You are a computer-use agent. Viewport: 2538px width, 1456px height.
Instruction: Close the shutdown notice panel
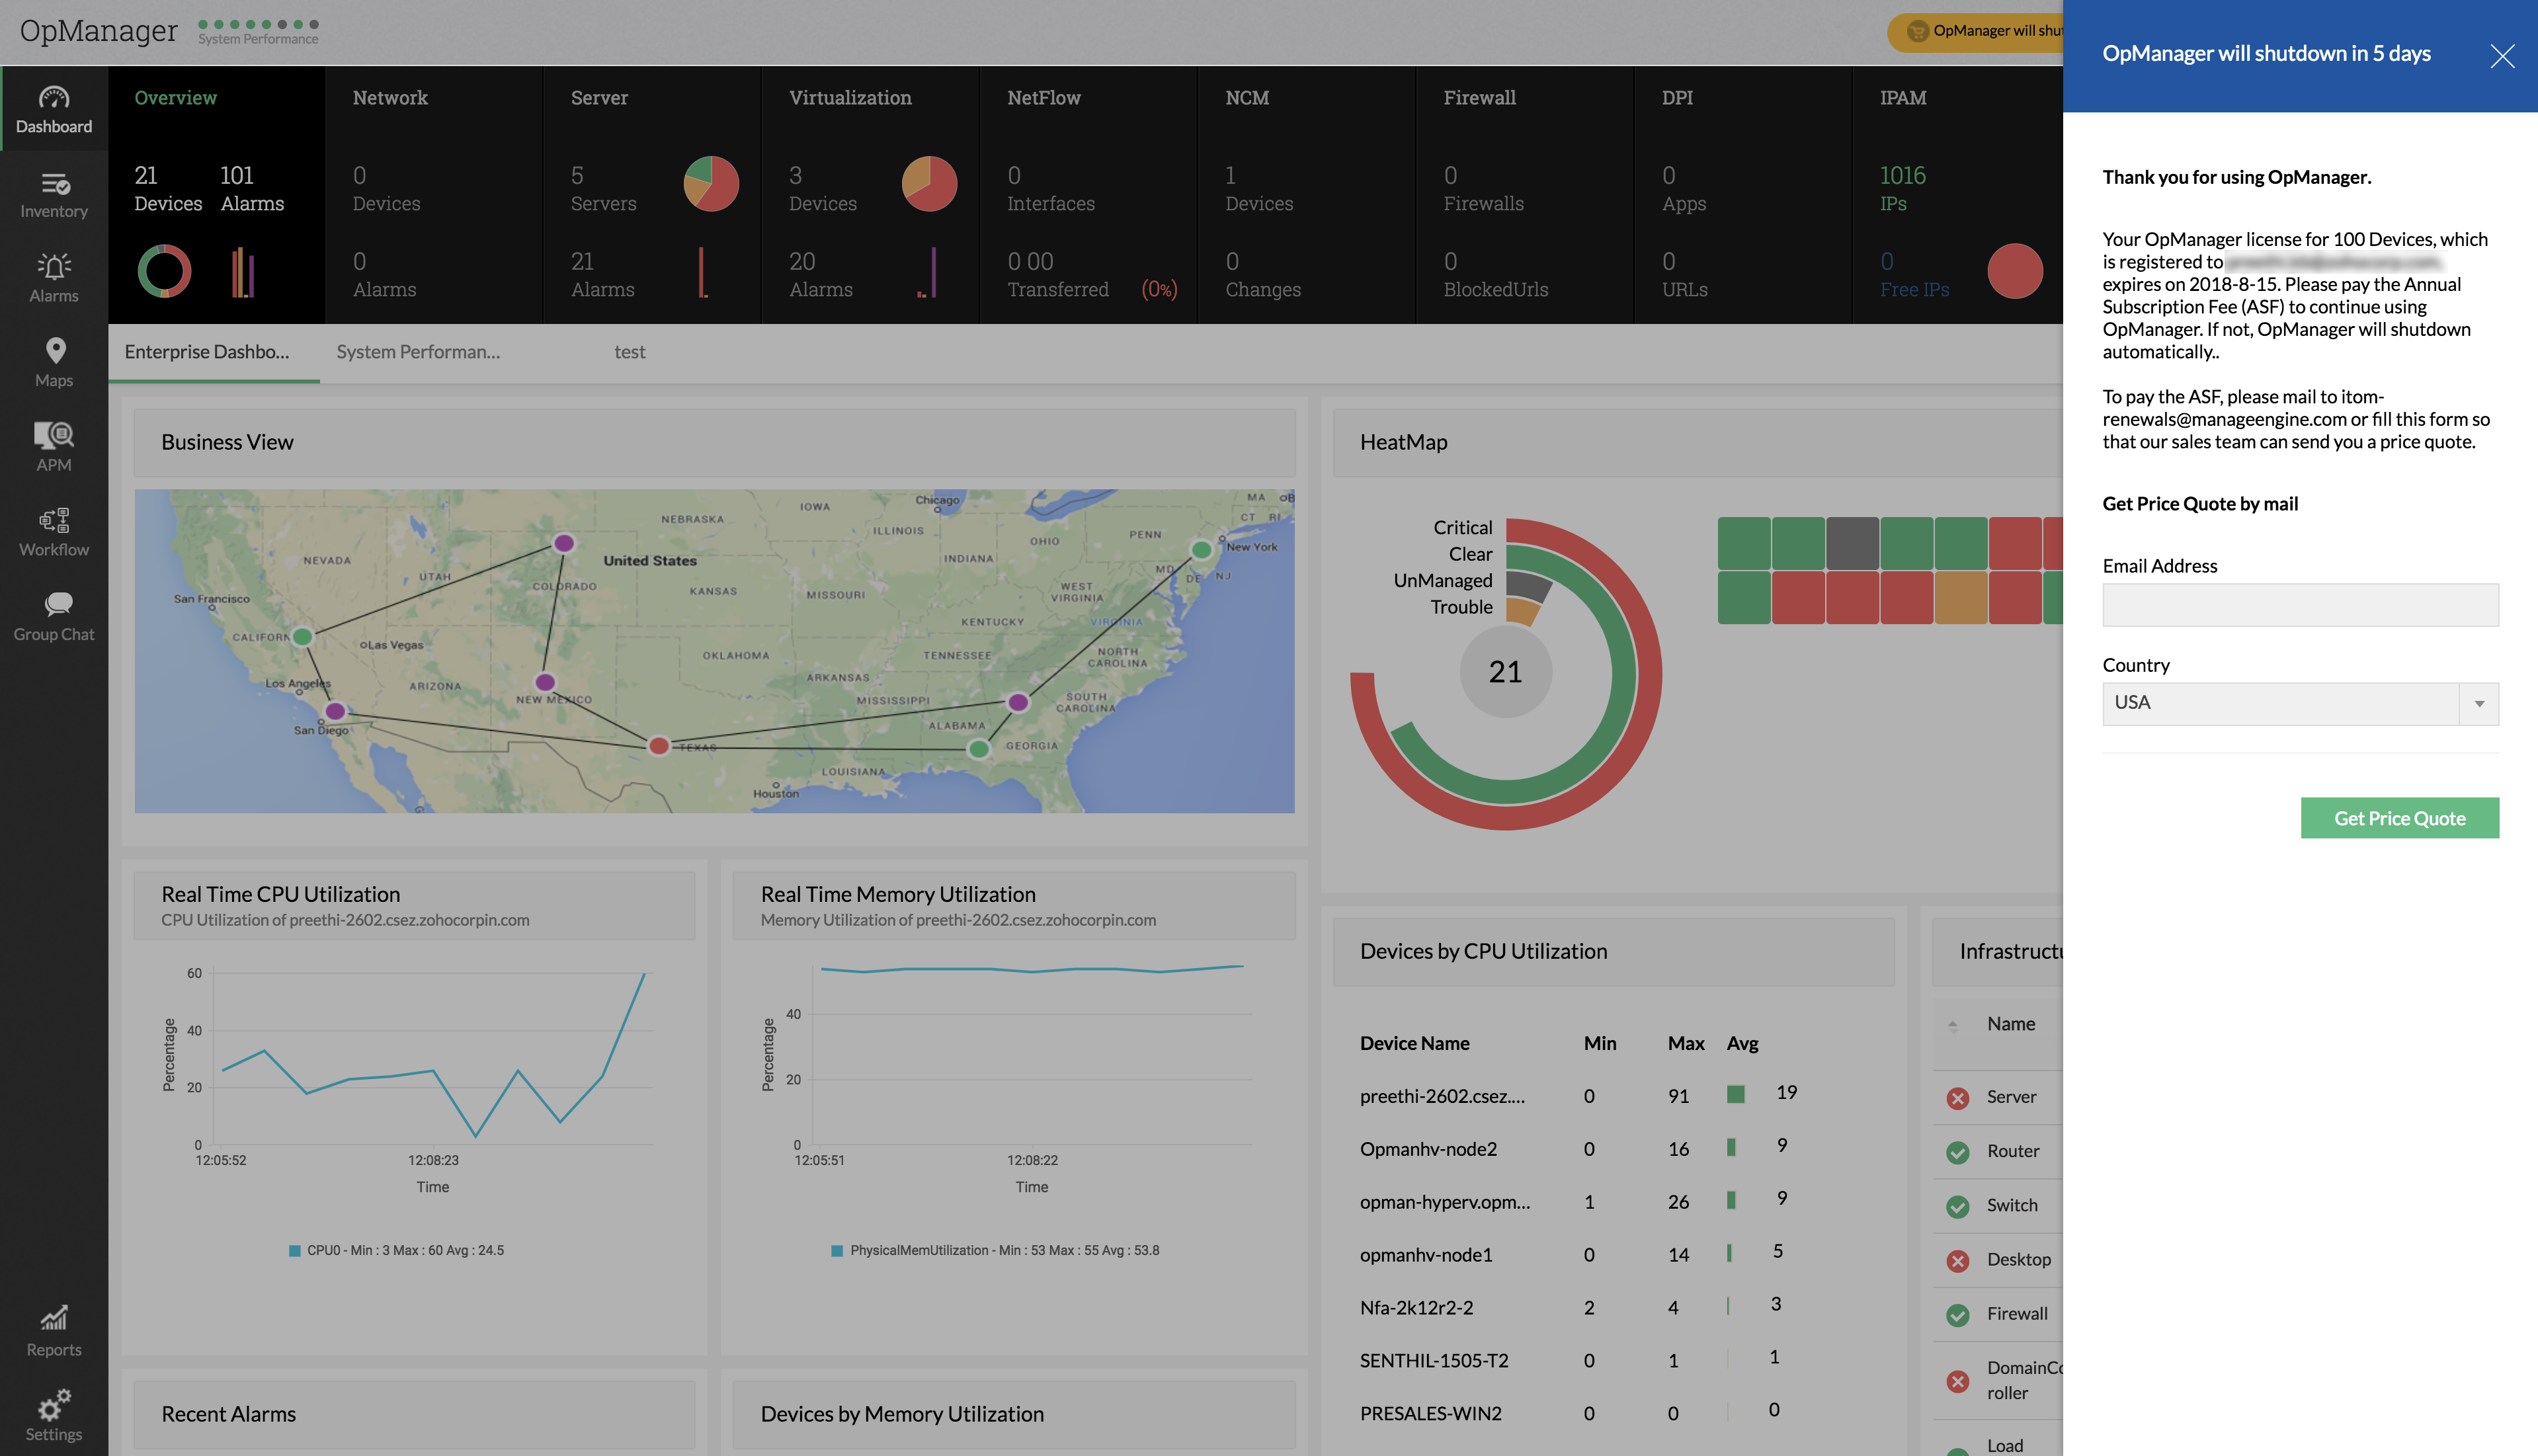click(x=2502, y=56)
